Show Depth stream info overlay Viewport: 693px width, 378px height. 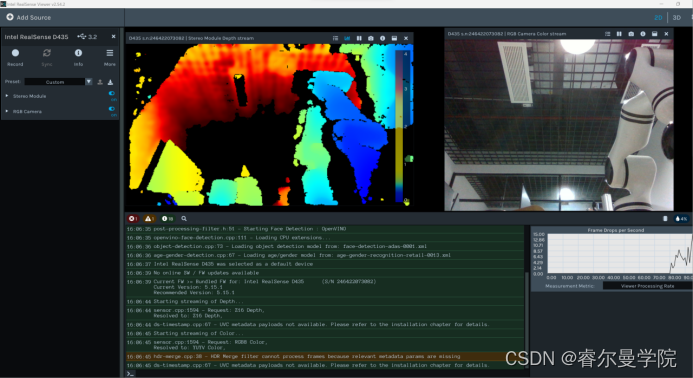pyautogui.click(x=383, y=38)
